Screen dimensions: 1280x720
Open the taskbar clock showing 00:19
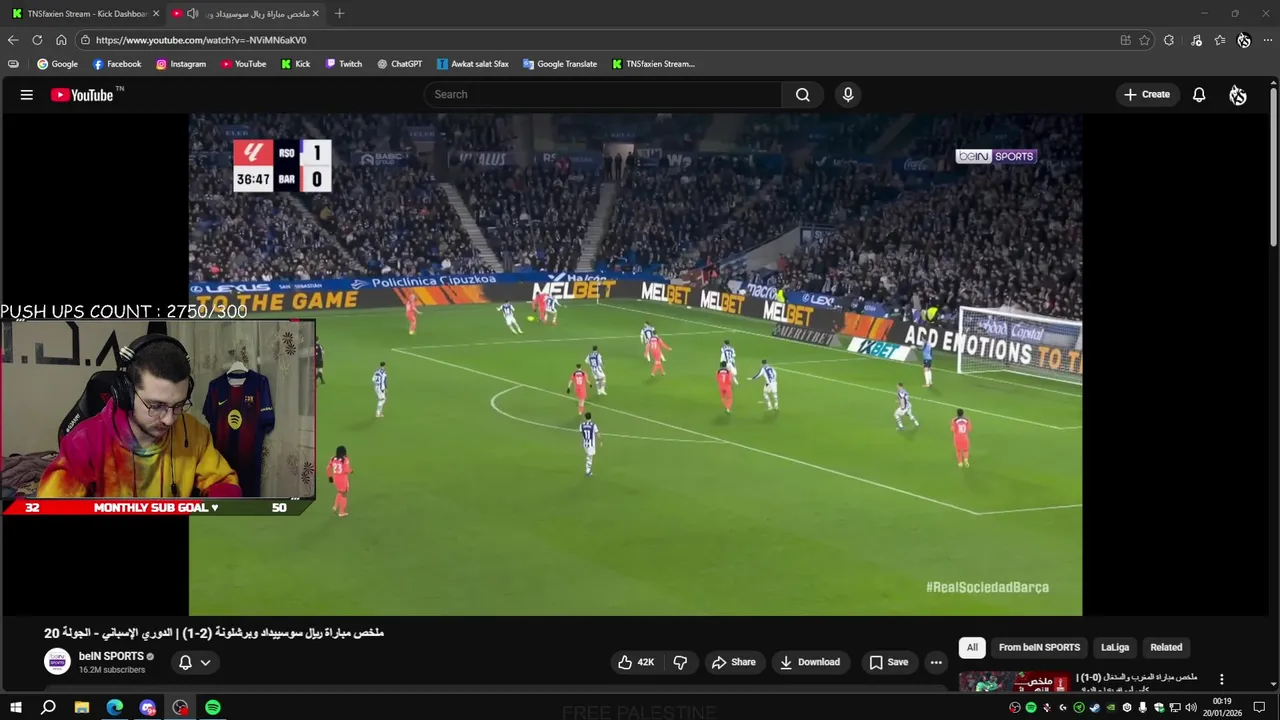(1222, 707)
